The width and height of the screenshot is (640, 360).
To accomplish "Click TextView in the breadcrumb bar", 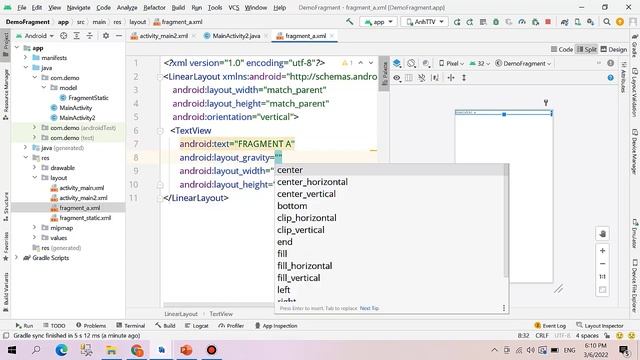I will [221, 314].
